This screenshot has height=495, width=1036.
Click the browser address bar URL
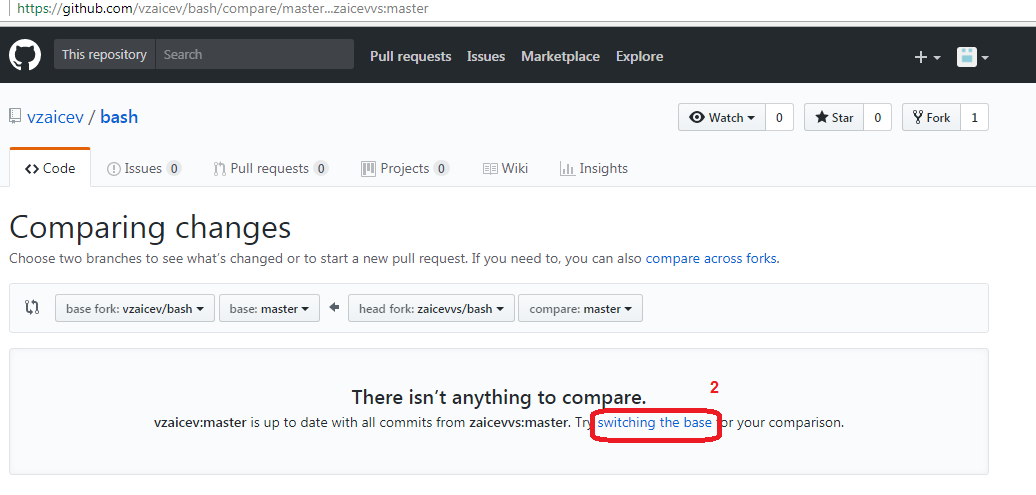pos(222,9)
